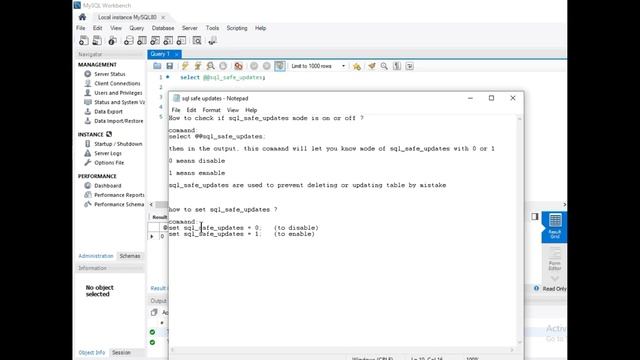Viewport: 640px width, 360px height.
Task: Switch to the Object Info tab
Action: (92, 352)
